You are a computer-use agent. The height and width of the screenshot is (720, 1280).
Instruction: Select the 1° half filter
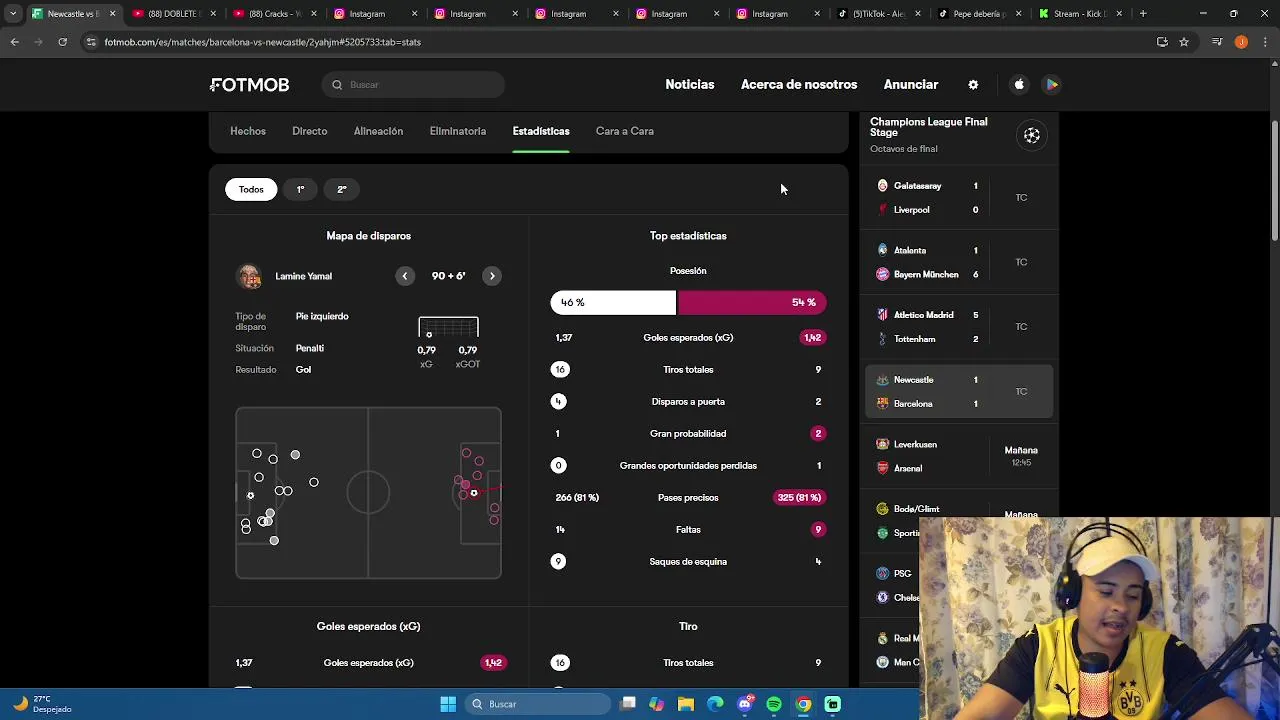300,189
